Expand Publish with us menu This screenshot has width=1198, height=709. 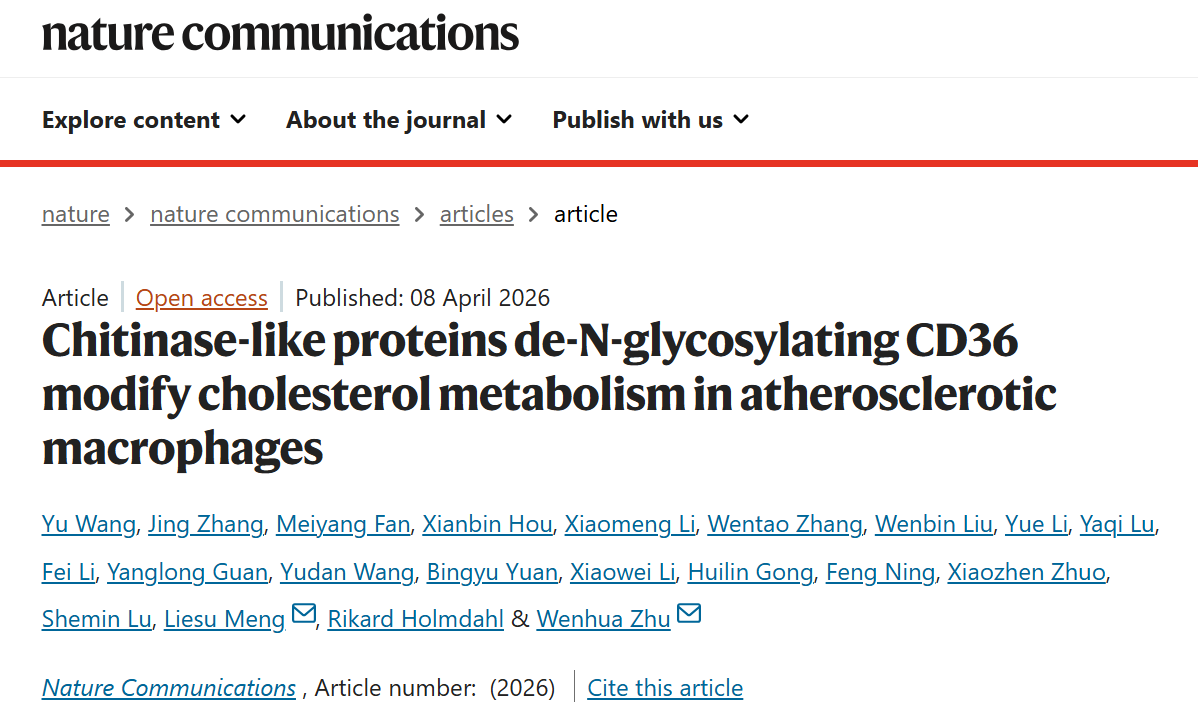click(650, 120)
